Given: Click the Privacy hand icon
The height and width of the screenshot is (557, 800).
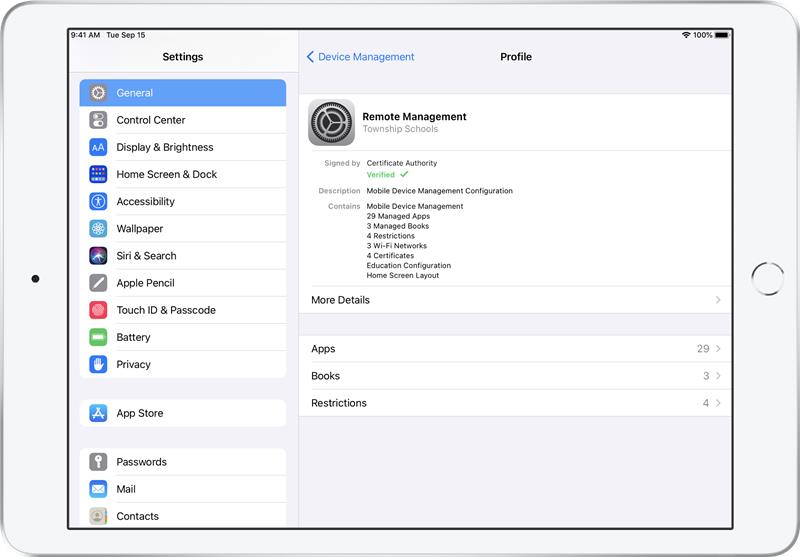Looking at the screenshot, I should 98,364.
